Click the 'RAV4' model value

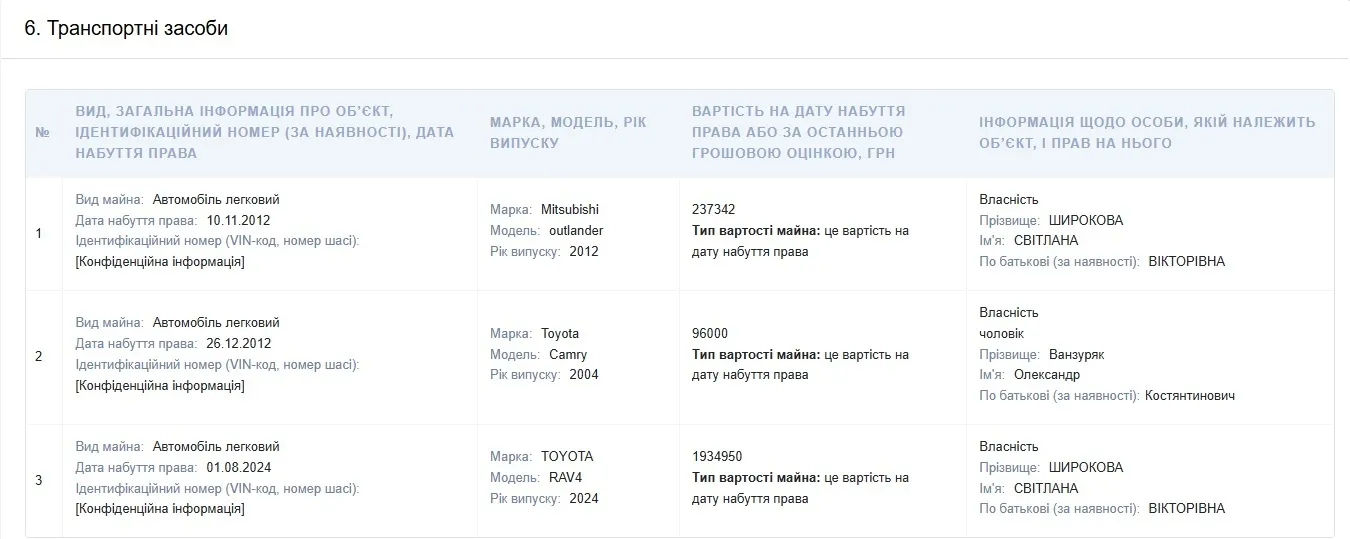coord(567,478)
